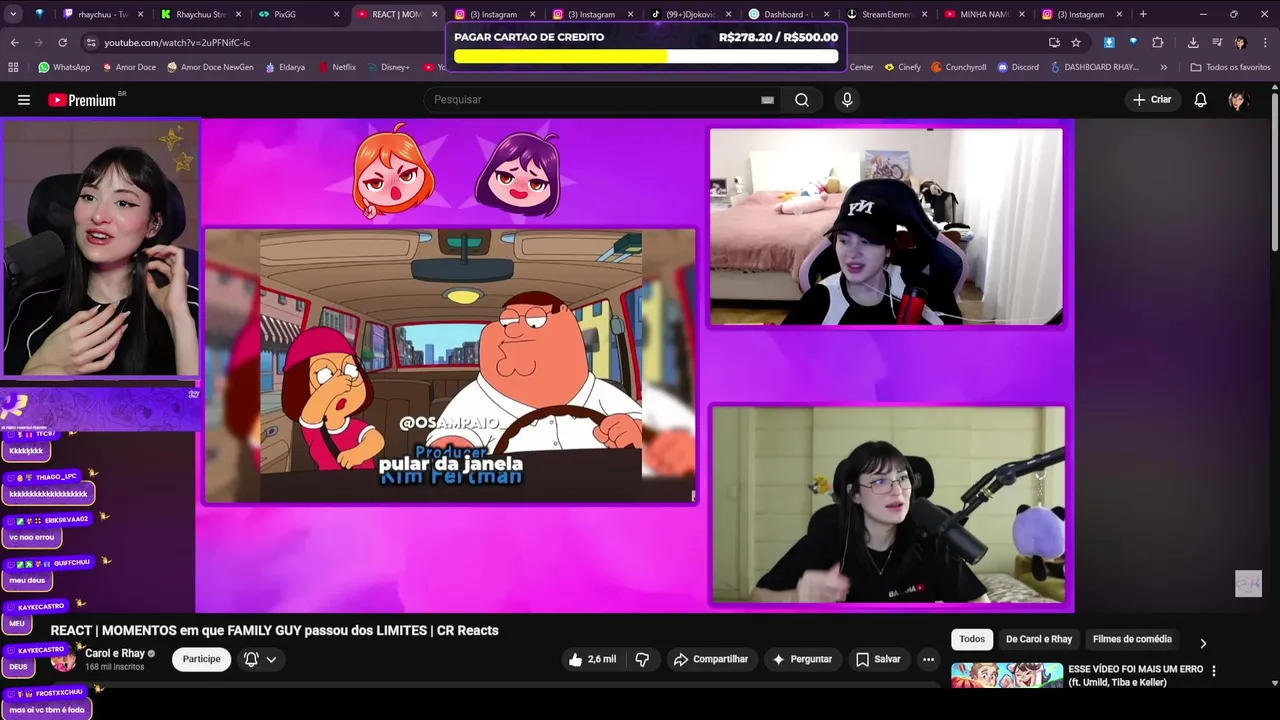The height and width of the screenshot is (720, 1280).
Task: Open more actions three-dot menu
Action: (x=928, y=659)
